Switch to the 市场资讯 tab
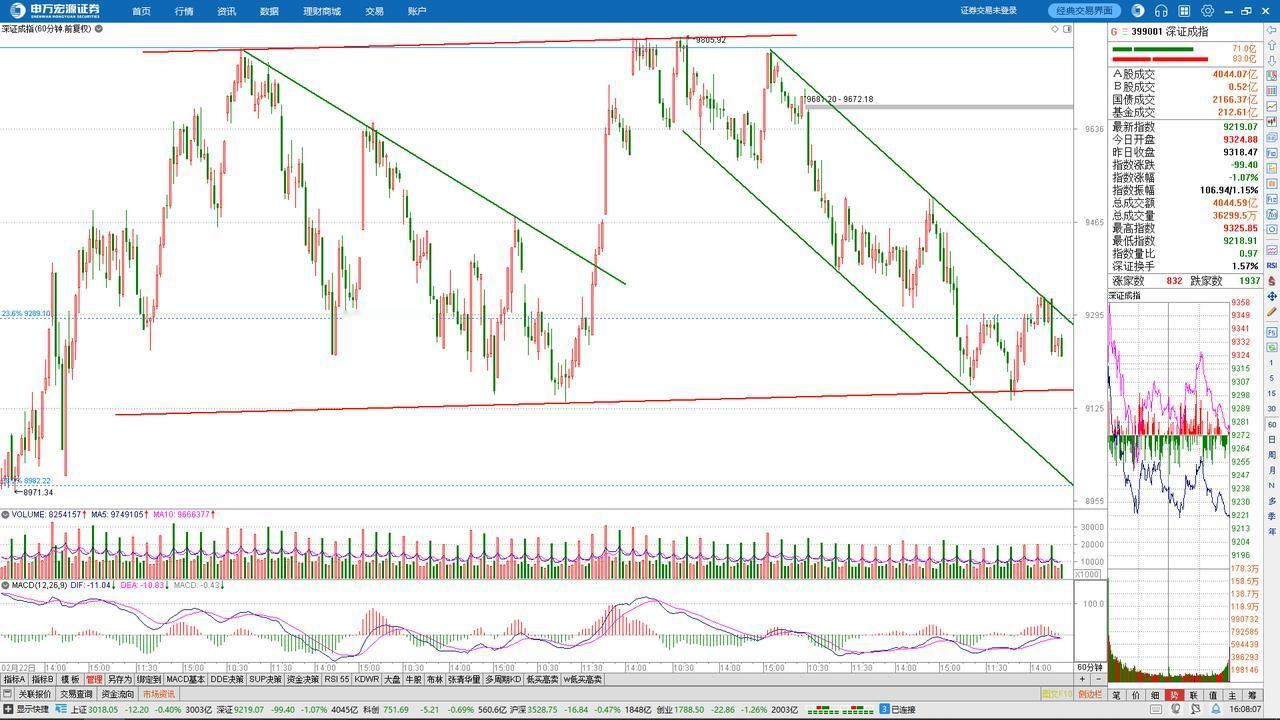 [x=158, y=694]
